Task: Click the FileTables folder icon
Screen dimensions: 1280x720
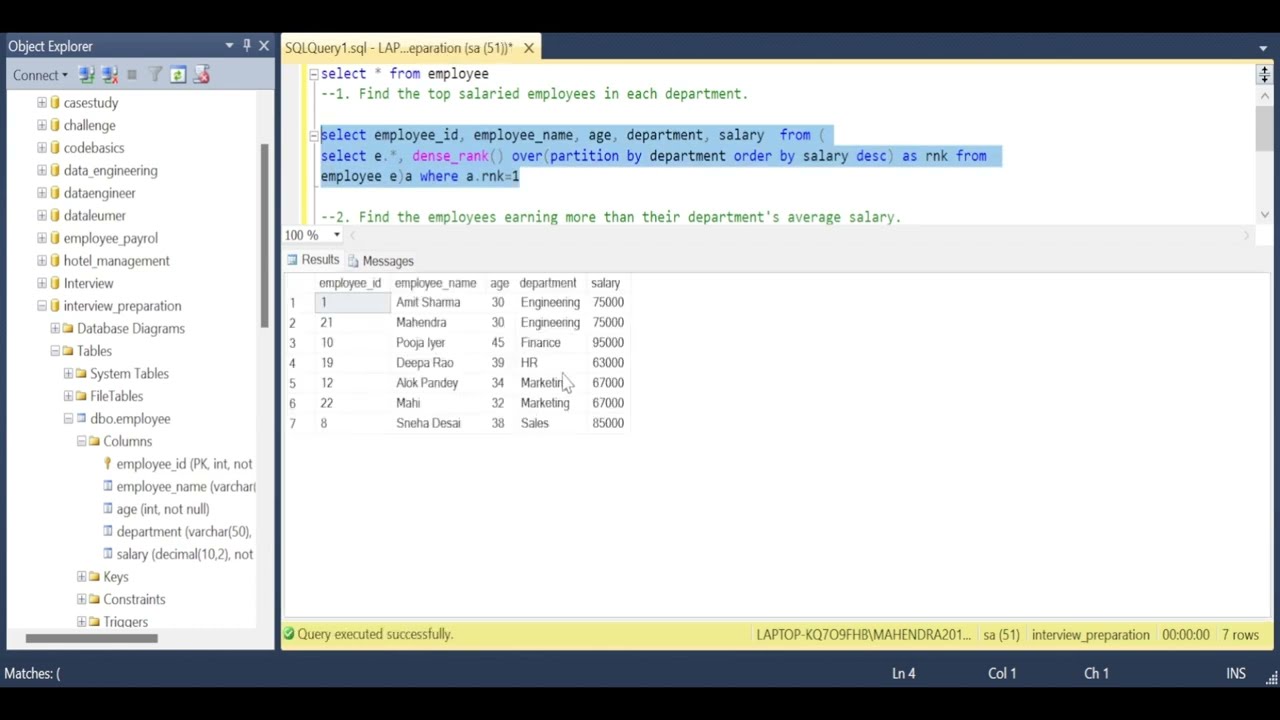Action: 80,396
